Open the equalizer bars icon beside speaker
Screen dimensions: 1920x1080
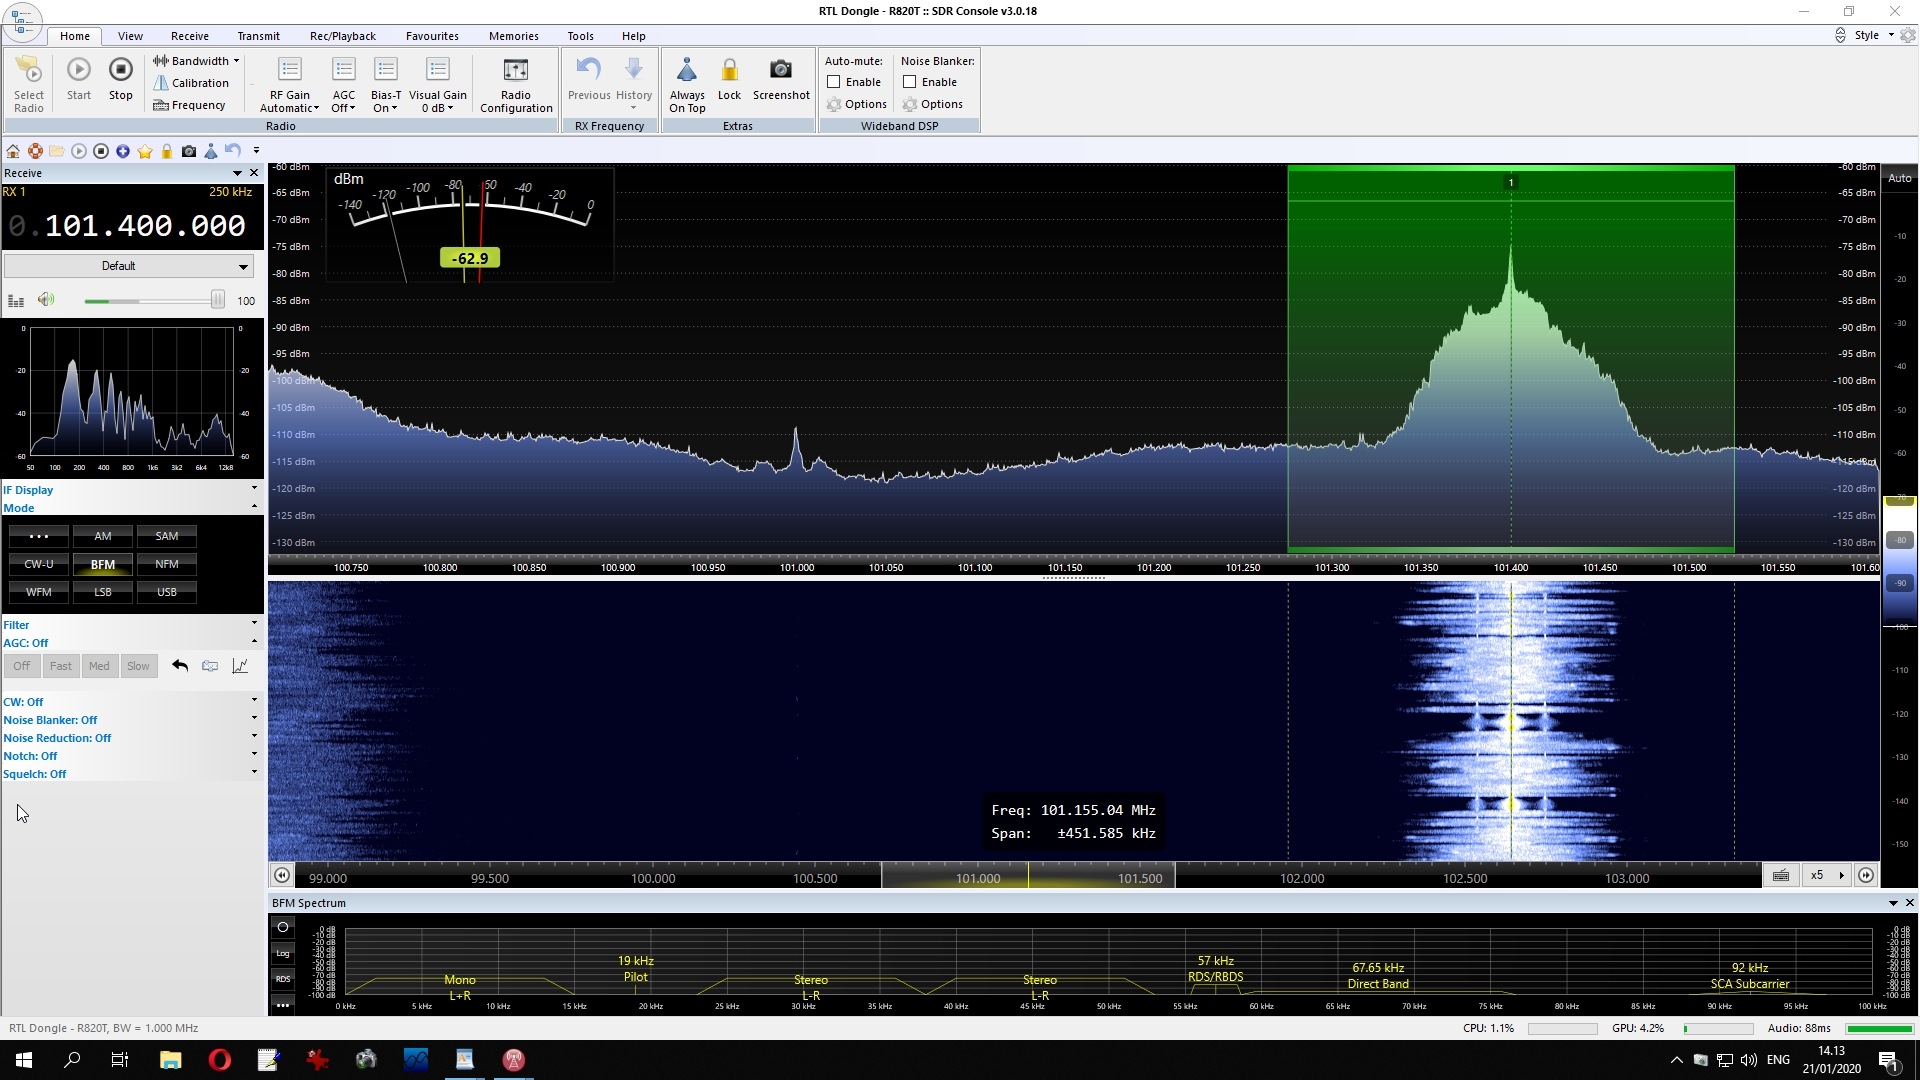16,300
